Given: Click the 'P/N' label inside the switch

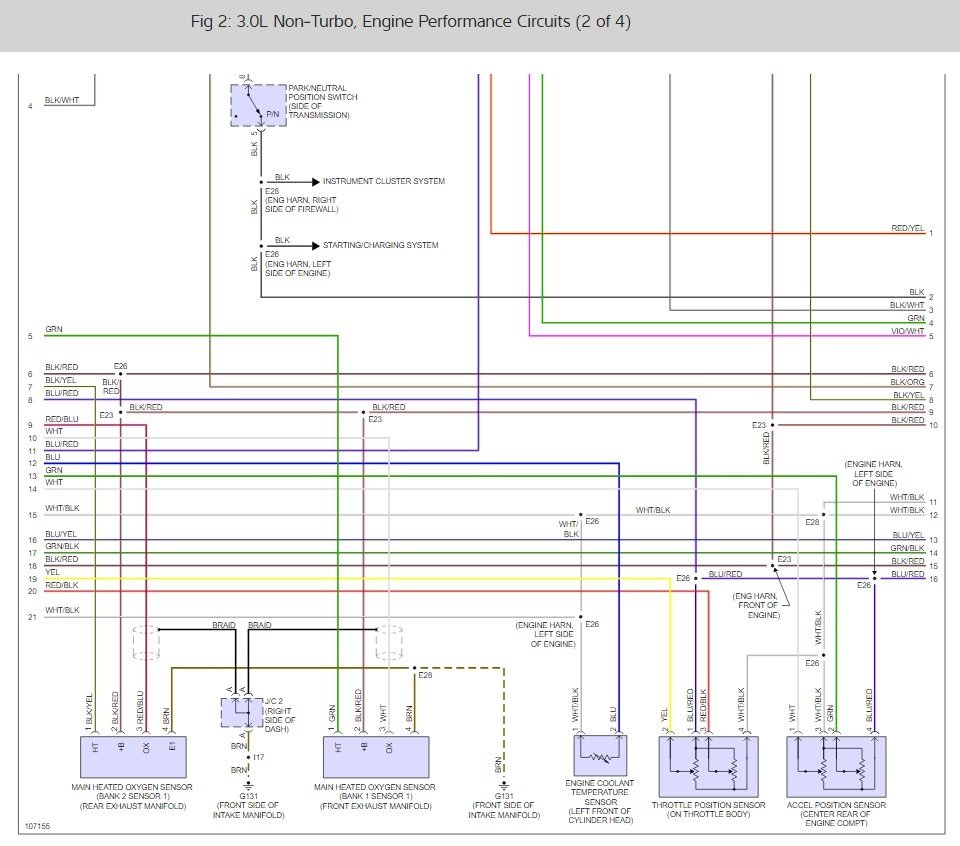Looking at the screenshot, I should point(272,114).
